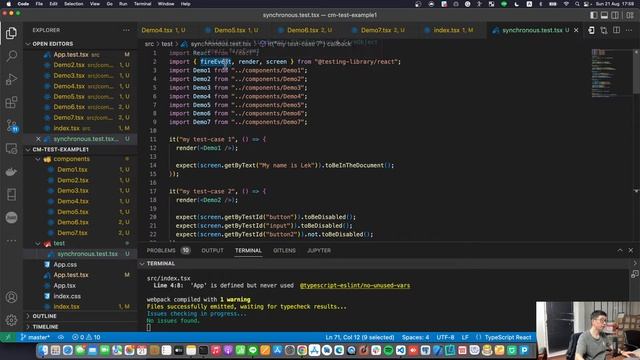Follow @typescript-eslint/no-unused-vars link in terminal
This screenshot has width=640, height=360.
pos(355,285)
